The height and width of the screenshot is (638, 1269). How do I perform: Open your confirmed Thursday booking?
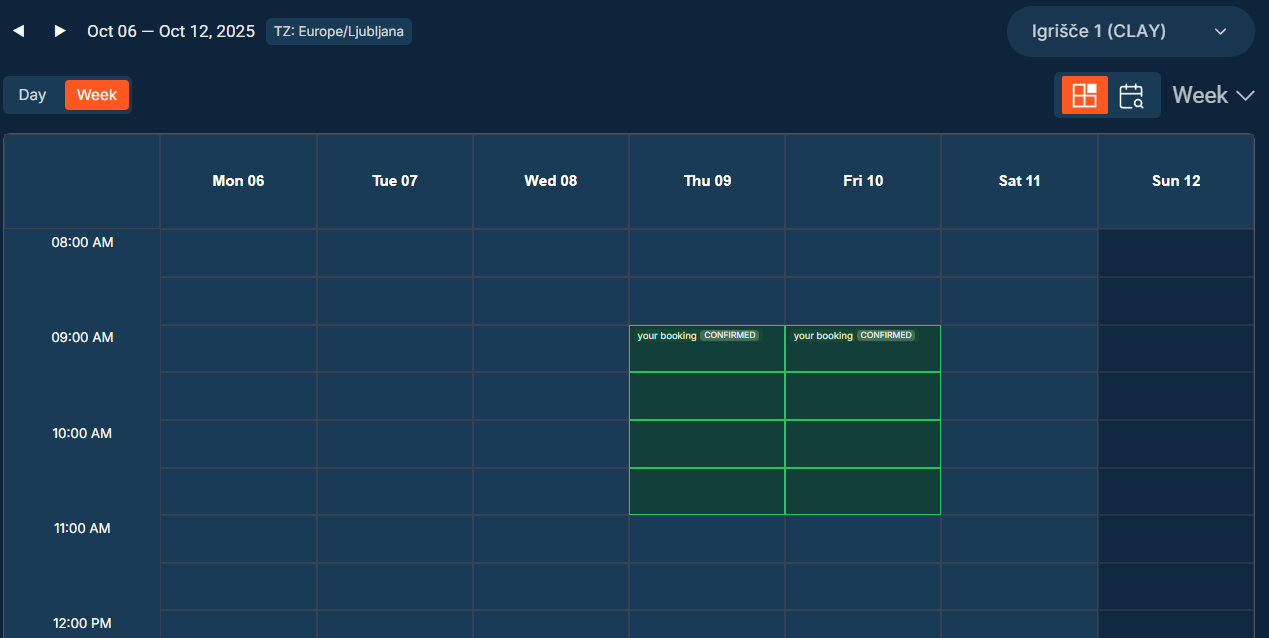(706, 420)
